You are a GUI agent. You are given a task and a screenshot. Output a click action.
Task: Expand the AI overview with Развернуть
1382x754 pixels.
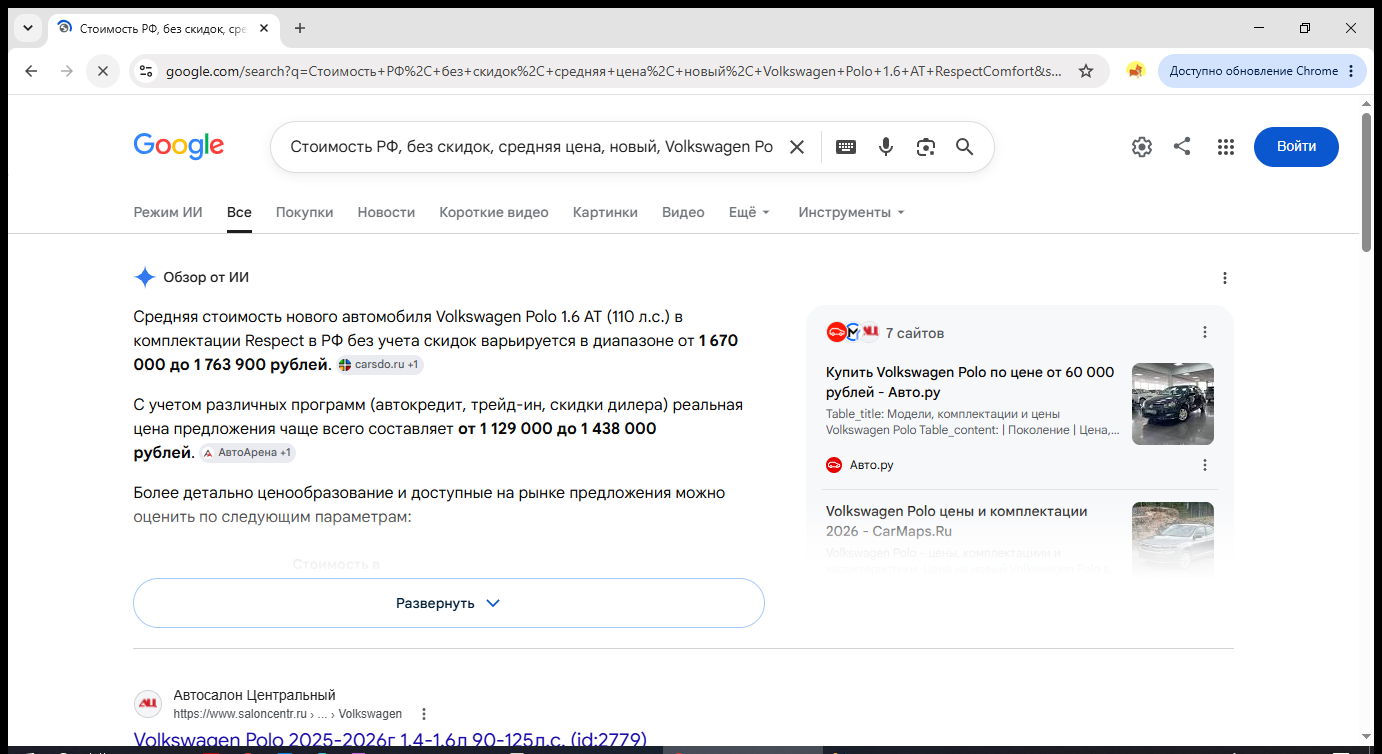449,603
